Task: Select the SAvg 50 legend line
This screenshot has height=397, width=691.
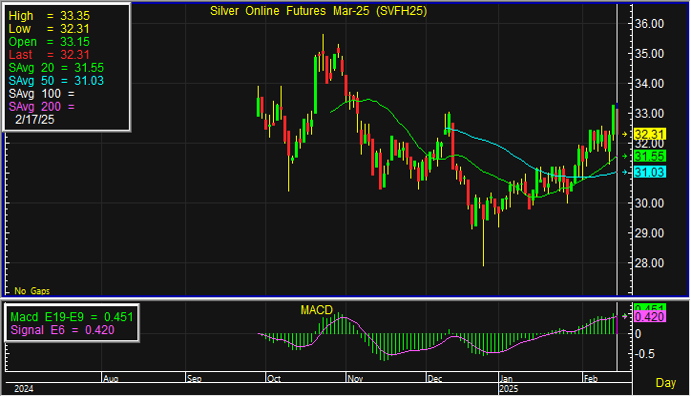Action: pos(56,81)
